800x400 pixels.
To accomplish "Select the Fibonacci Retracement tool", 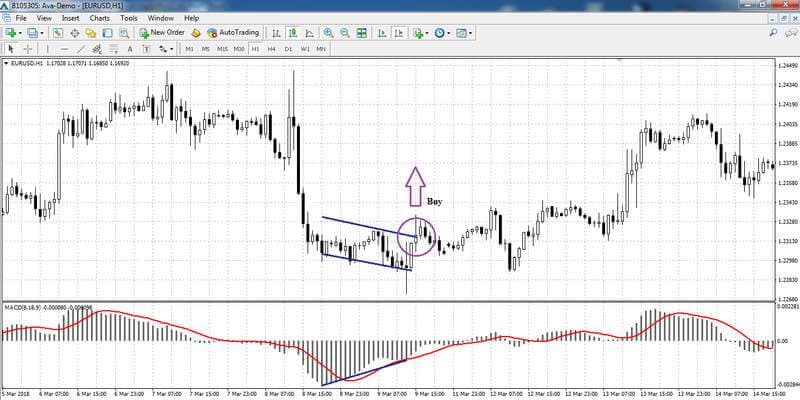I will coord(113,49).
